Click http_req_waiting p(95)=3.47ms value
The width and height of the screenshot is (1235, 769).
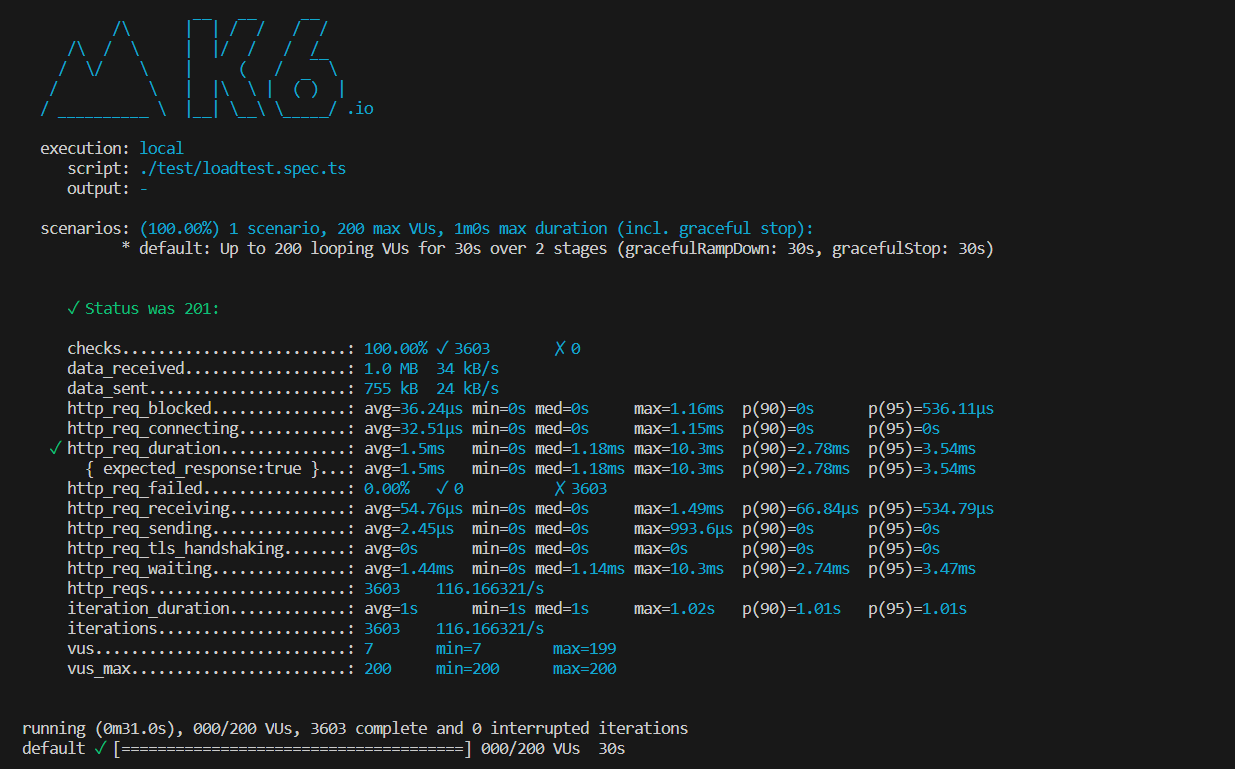click(922, 568)
